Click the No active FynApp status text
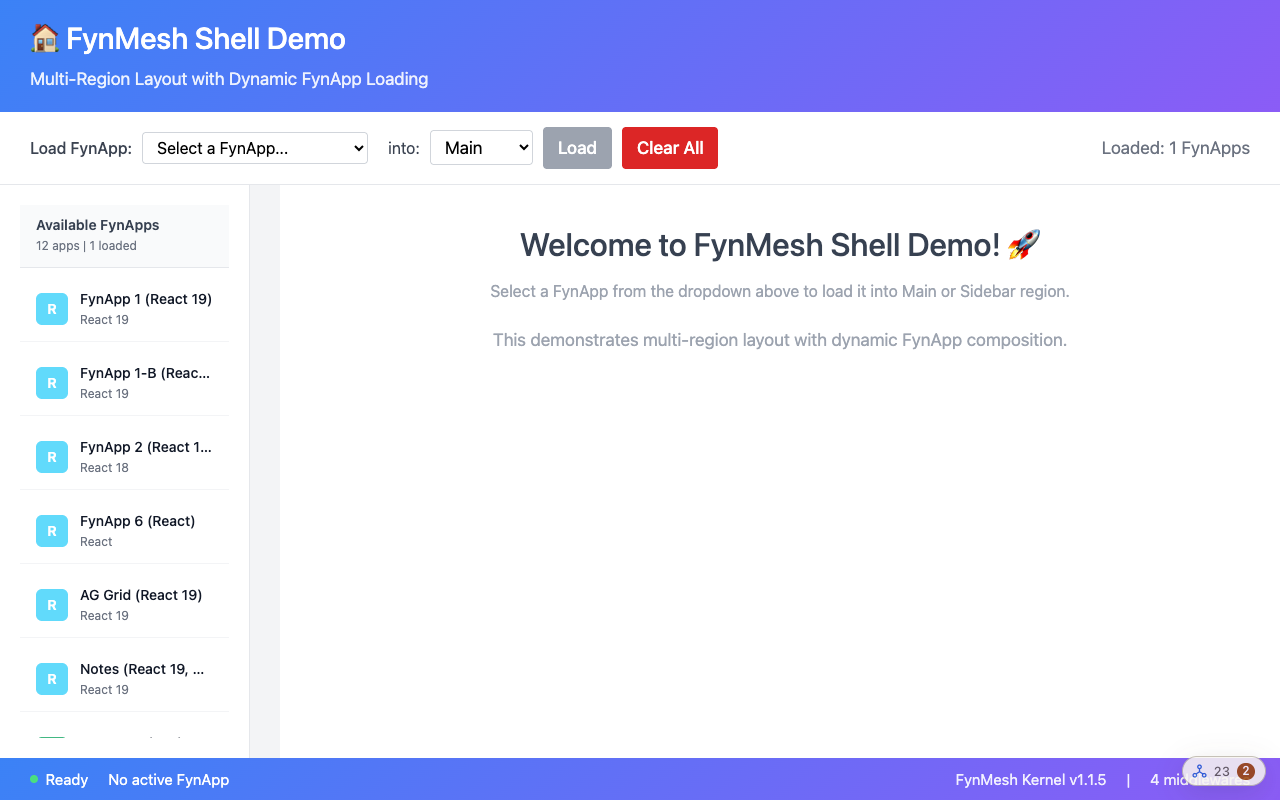This screenshot has height=800, width=1280. [168, 780]
